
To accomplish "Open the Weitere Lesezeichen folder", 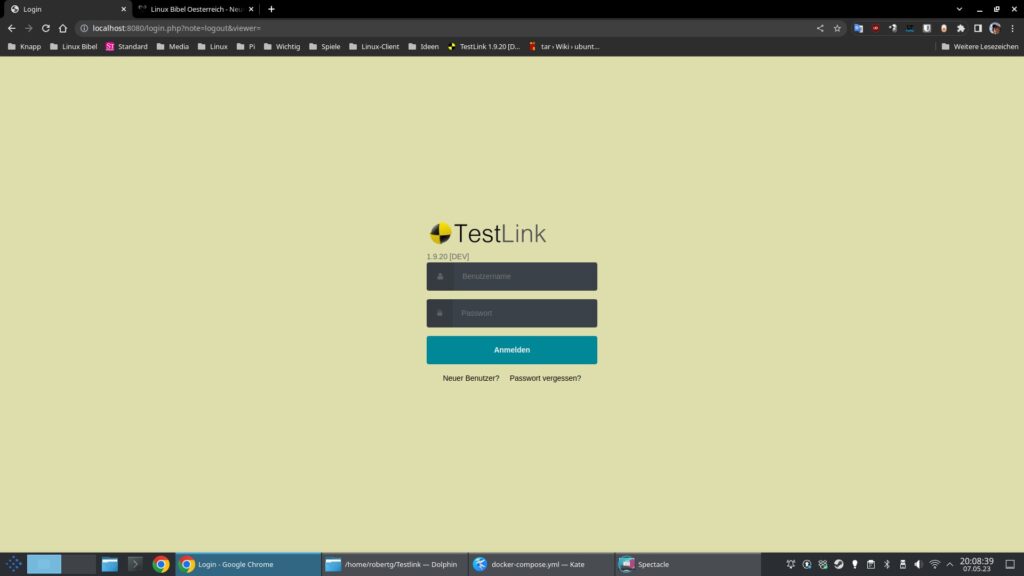I will tap(980, 46).
